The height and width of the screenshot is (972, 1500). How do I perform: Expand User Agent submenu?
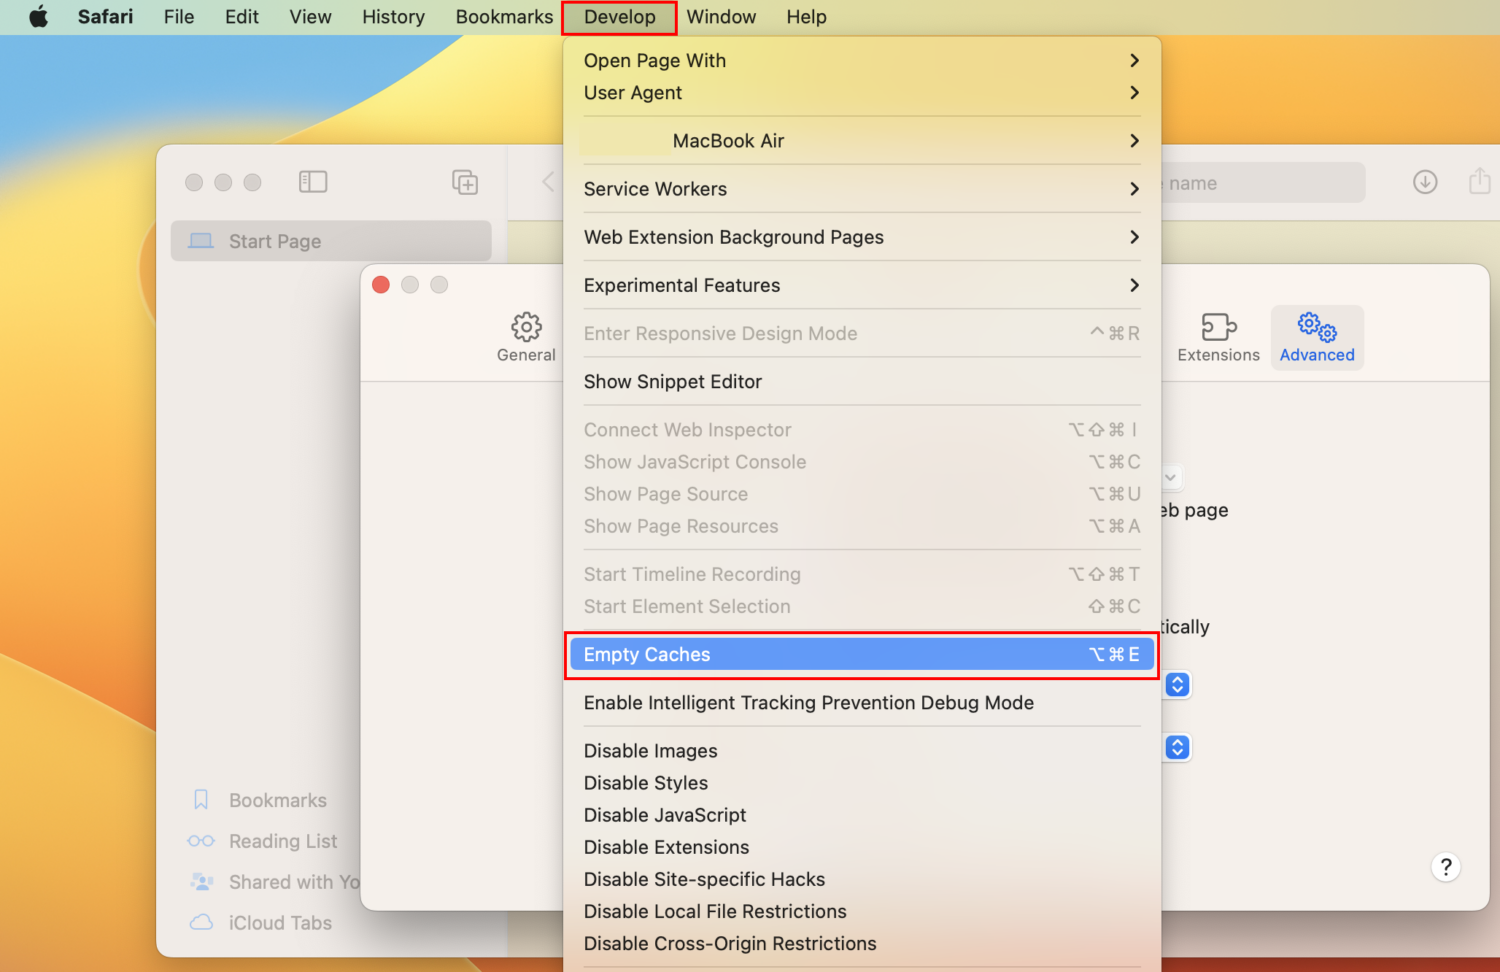click(x=861, y=93)
